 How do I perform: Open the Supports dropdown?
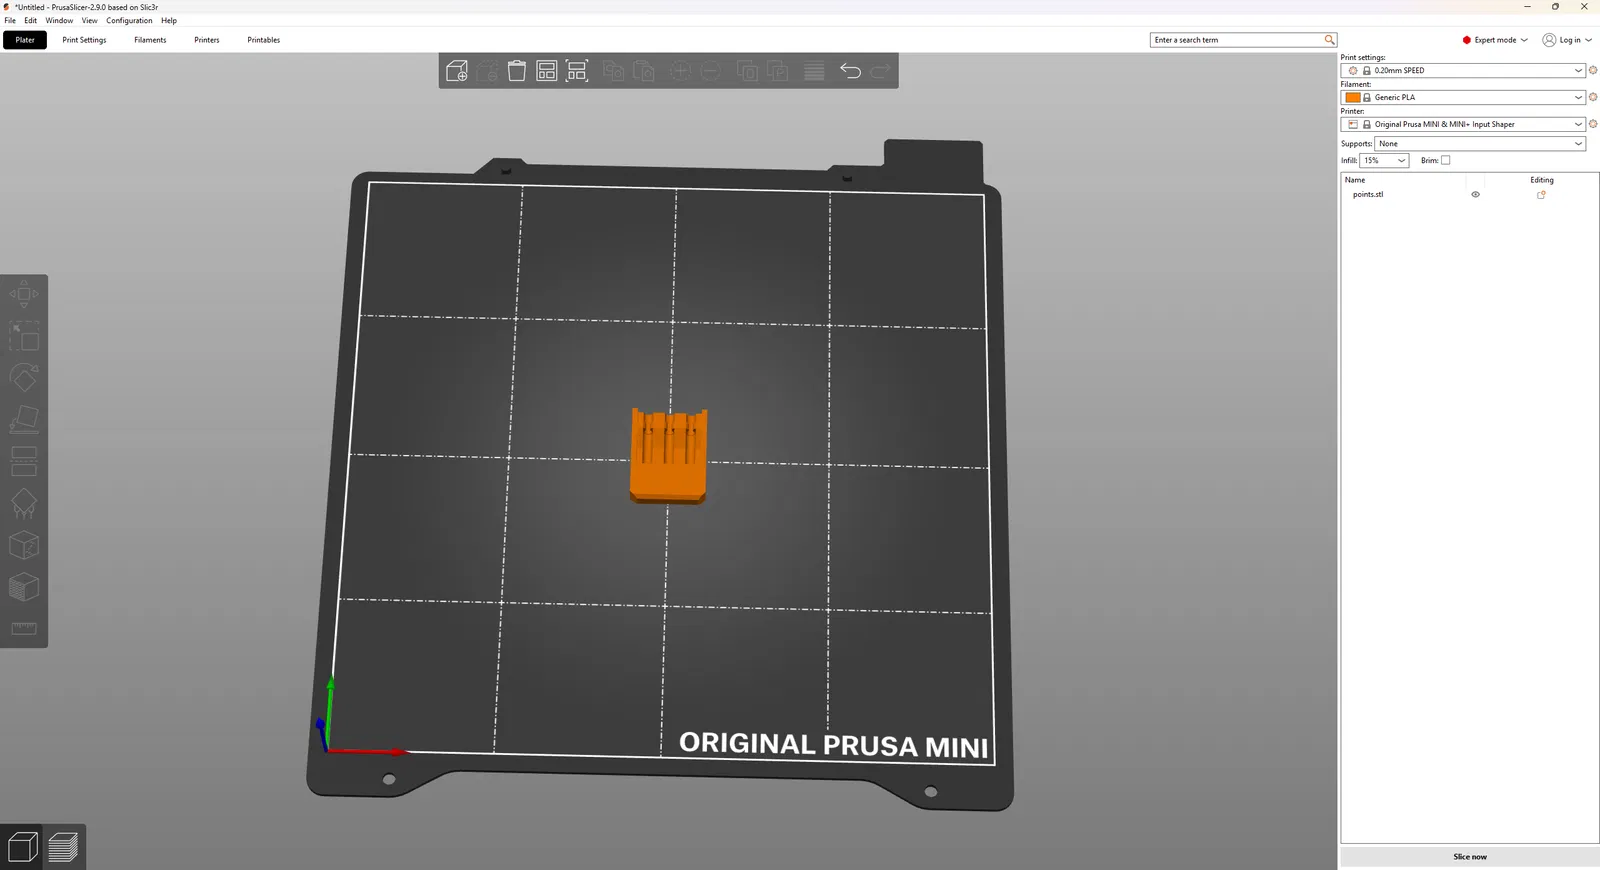coord(1480,144)
